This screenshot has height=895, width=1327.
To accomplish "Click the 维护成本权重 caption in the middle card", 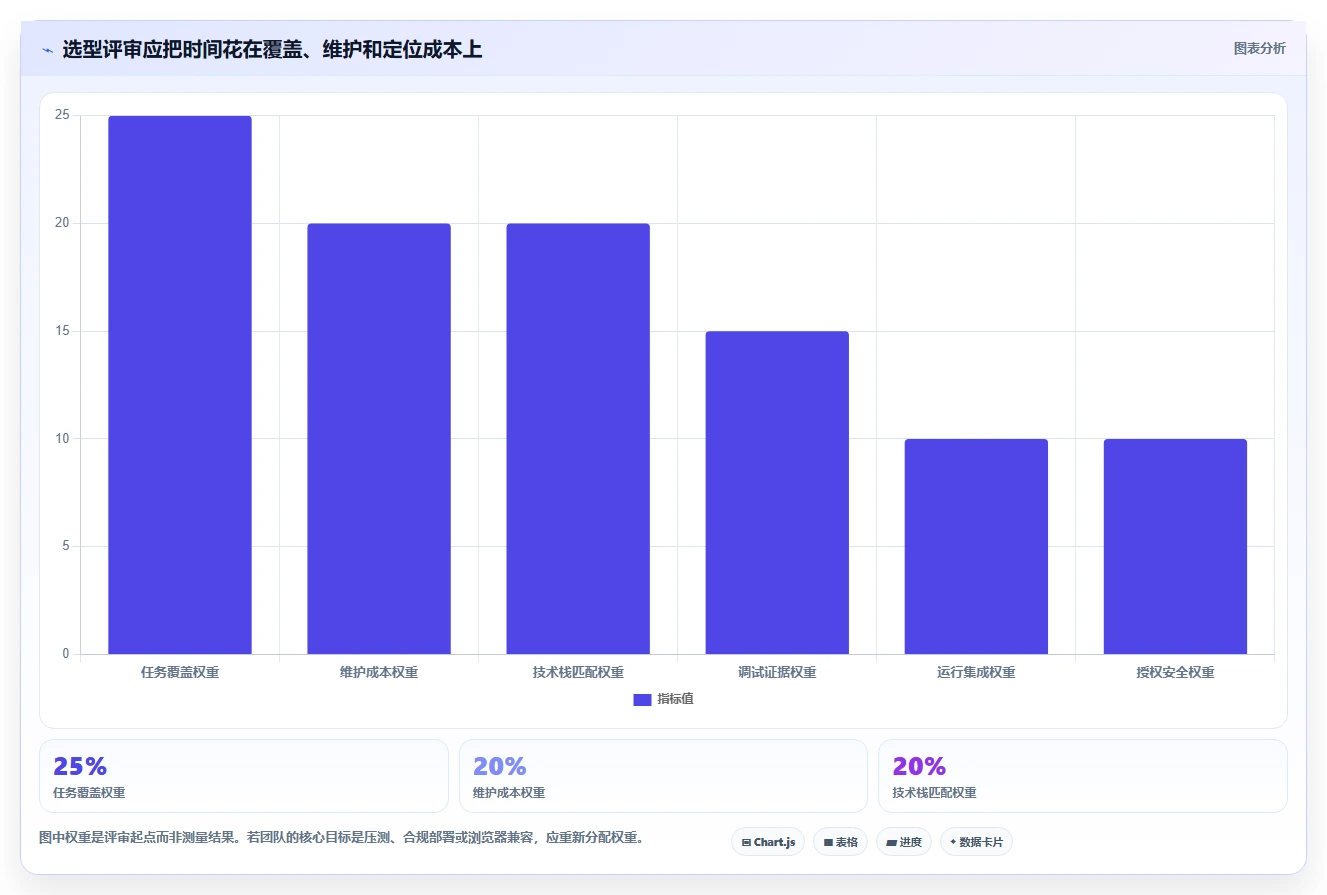I will tap(509, 793).
